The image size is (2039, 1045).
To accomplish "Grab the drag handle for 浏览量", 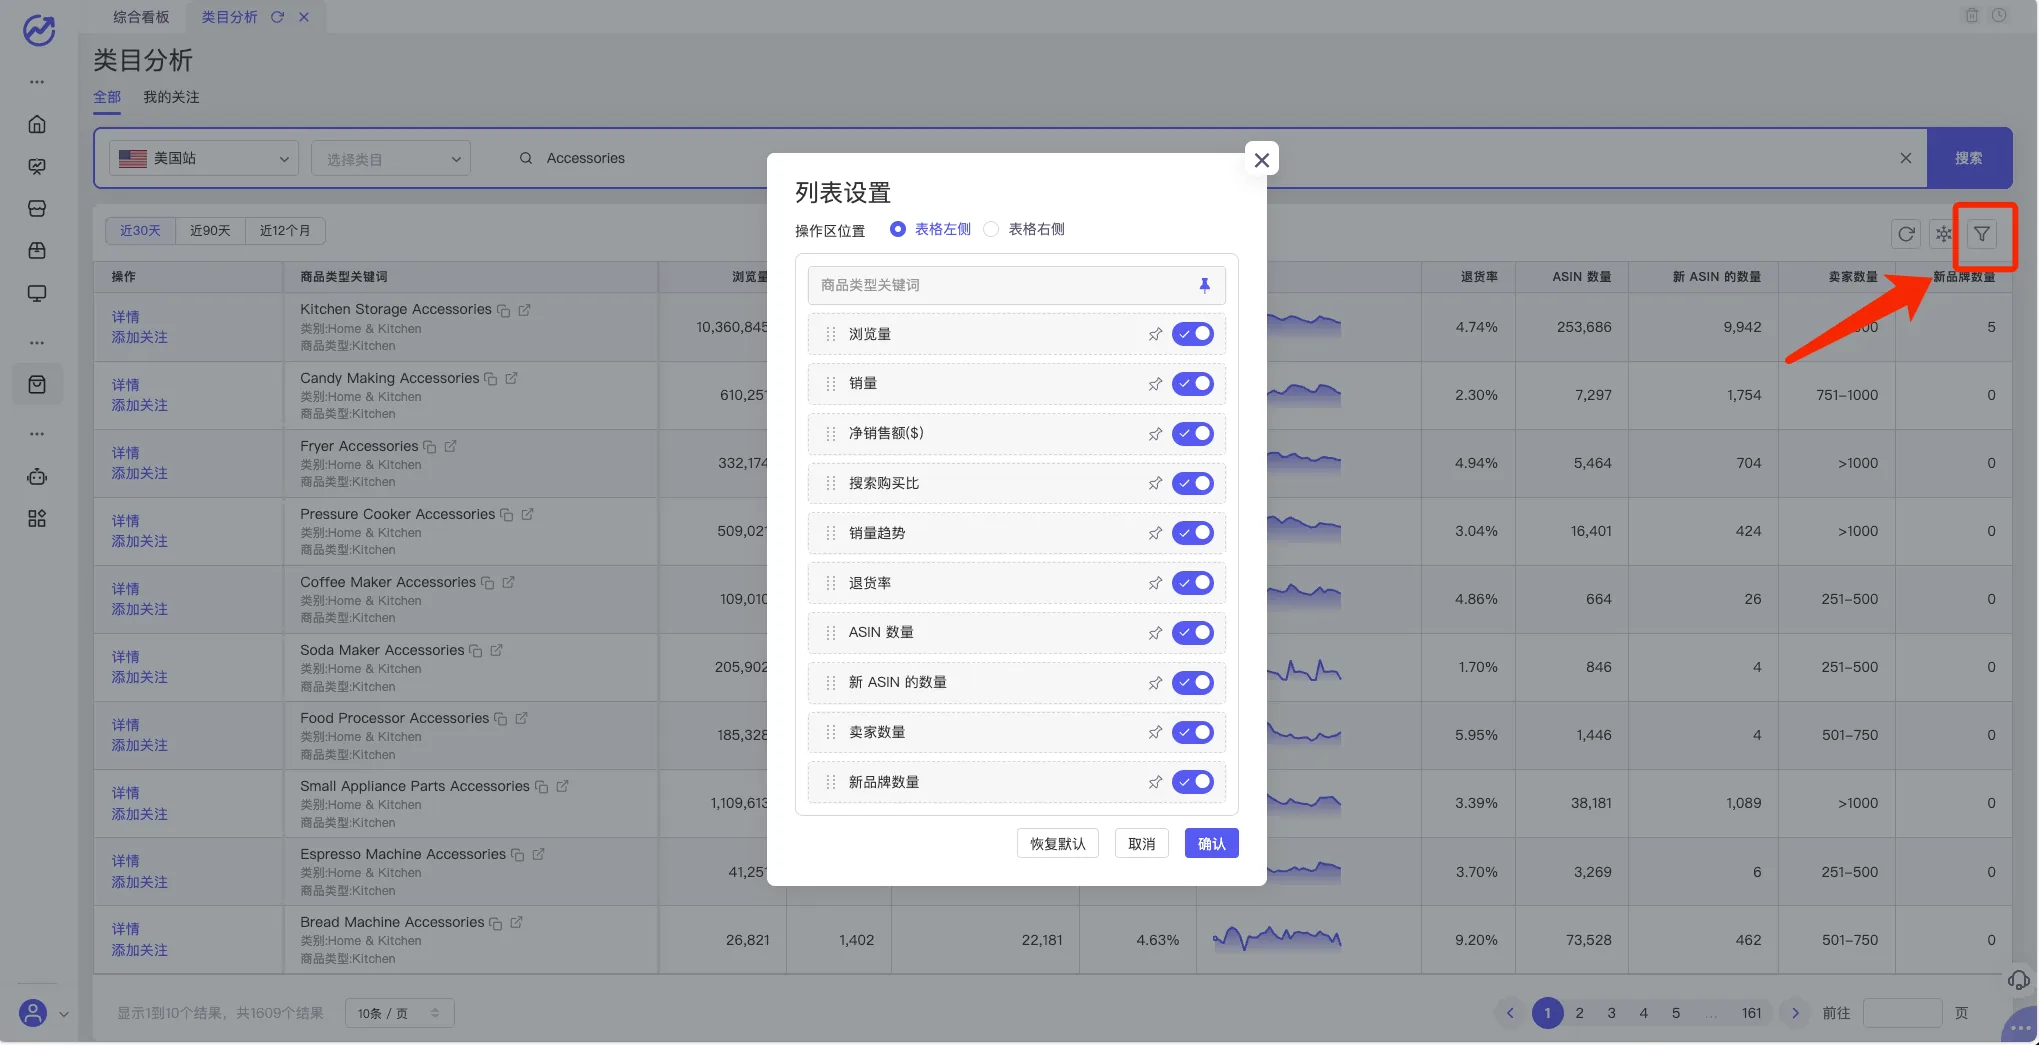I will 831,334.
